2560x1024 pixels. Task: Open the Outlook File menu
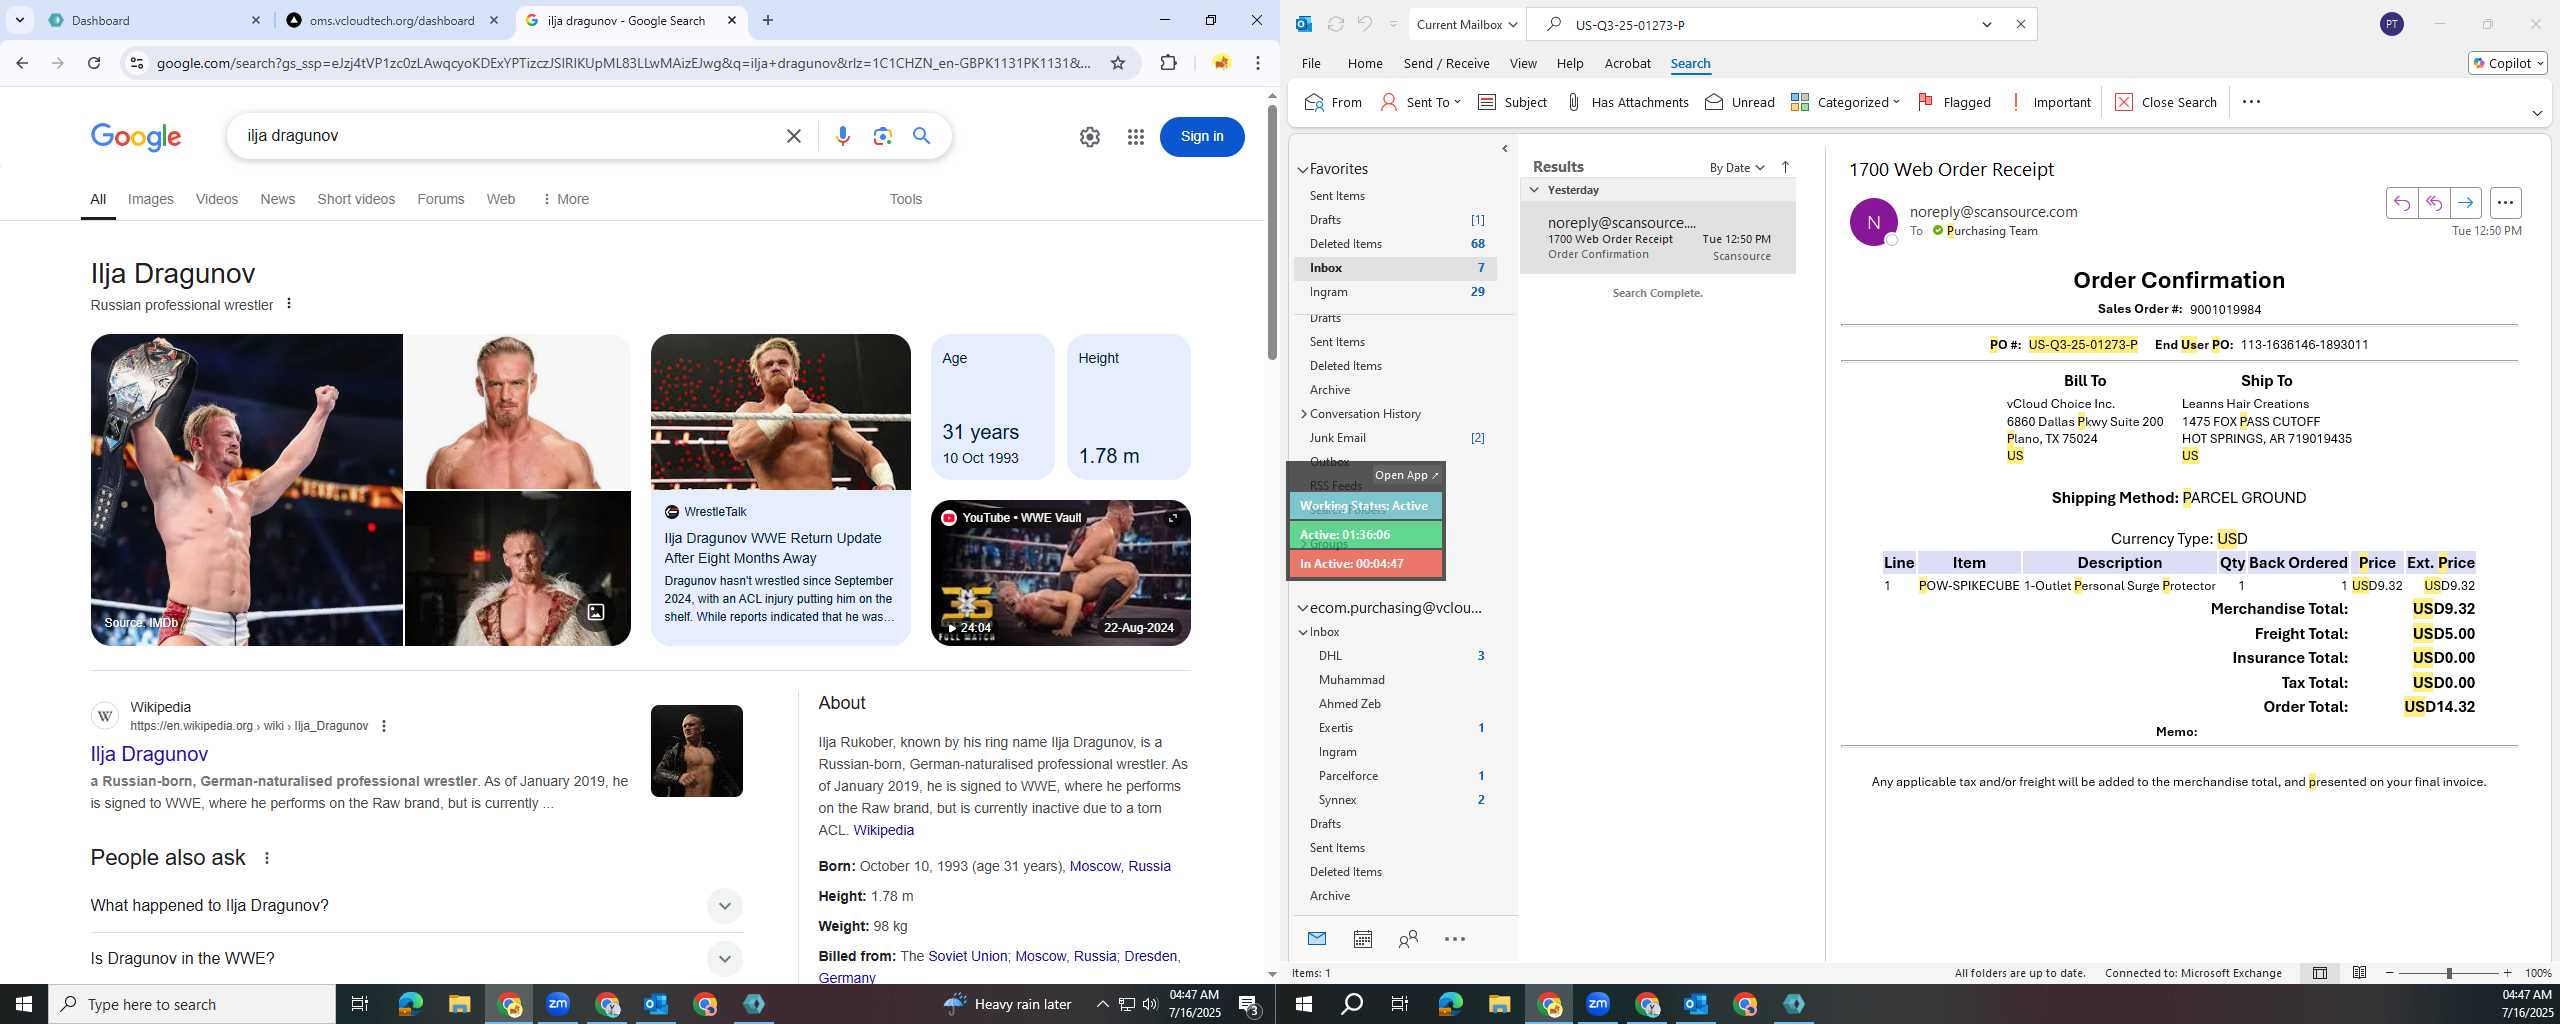pyautogui.click(x=1310, y=63)
